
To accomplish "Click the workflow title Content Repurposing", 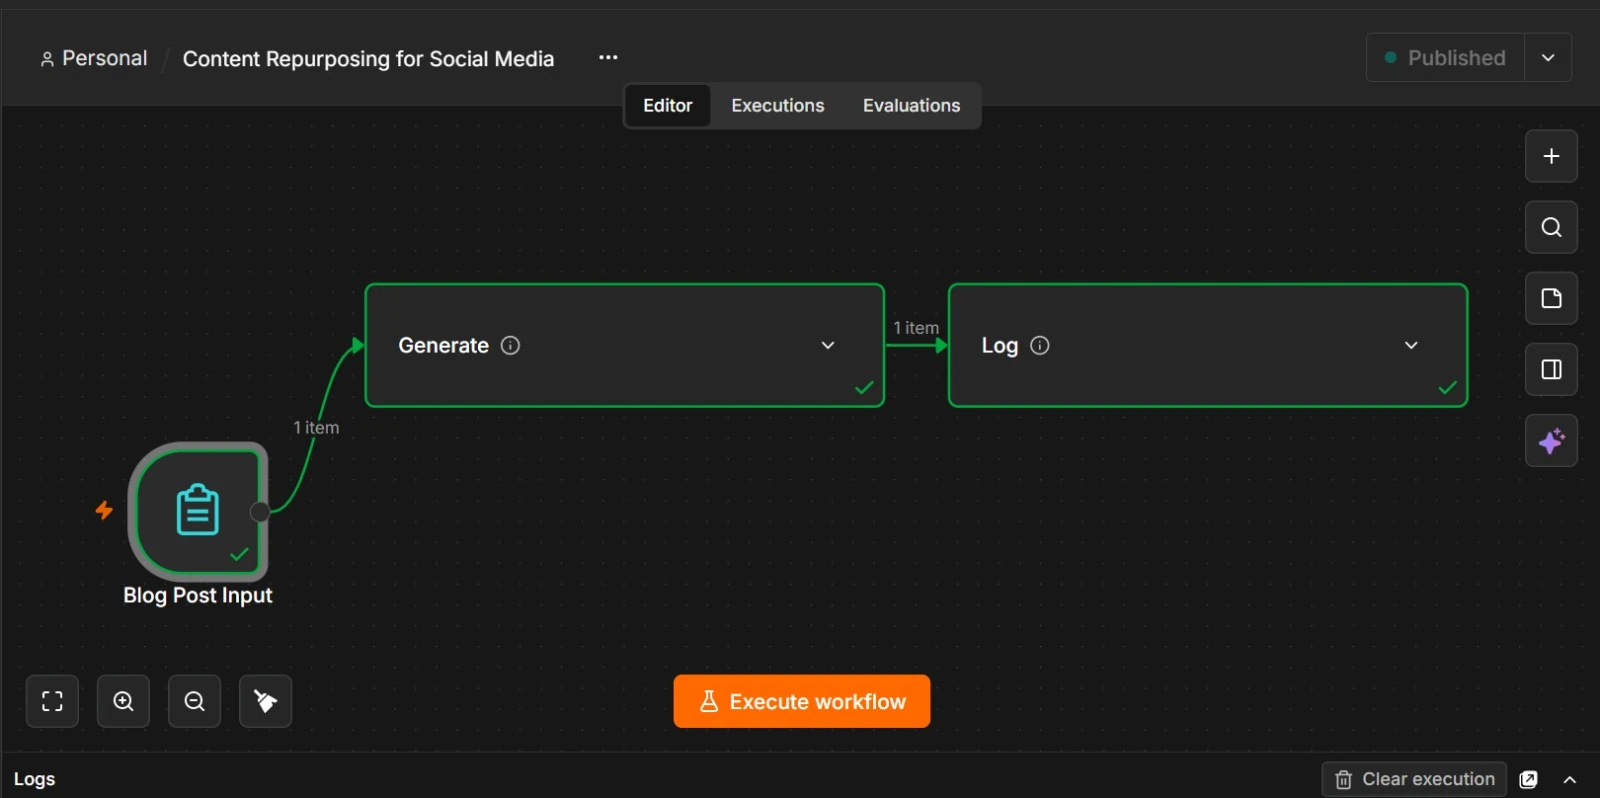I will point(368,59).
